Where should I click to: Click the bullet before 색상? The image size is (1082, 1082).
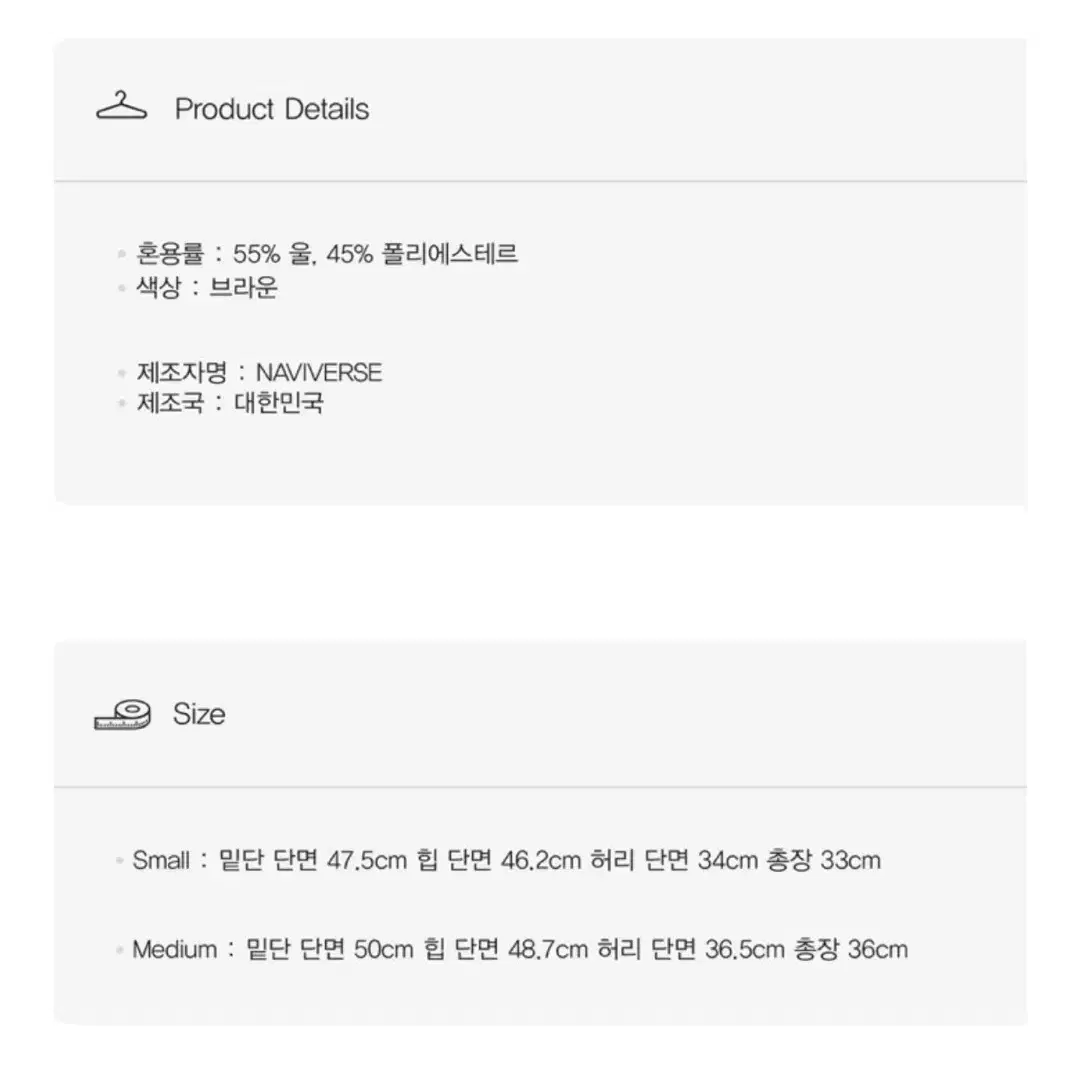point(122,288)
